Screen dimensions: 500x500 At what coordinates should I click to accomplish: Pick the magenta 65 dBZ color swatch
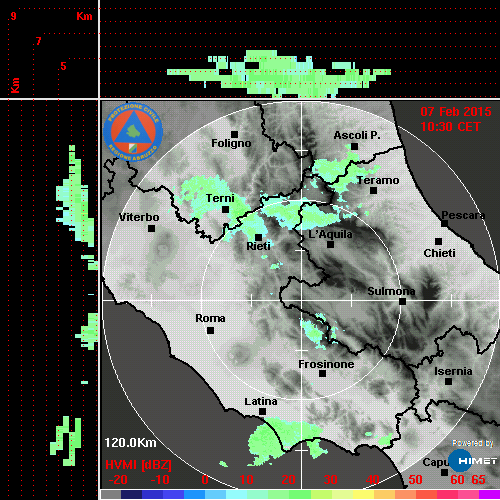(489, 495)
